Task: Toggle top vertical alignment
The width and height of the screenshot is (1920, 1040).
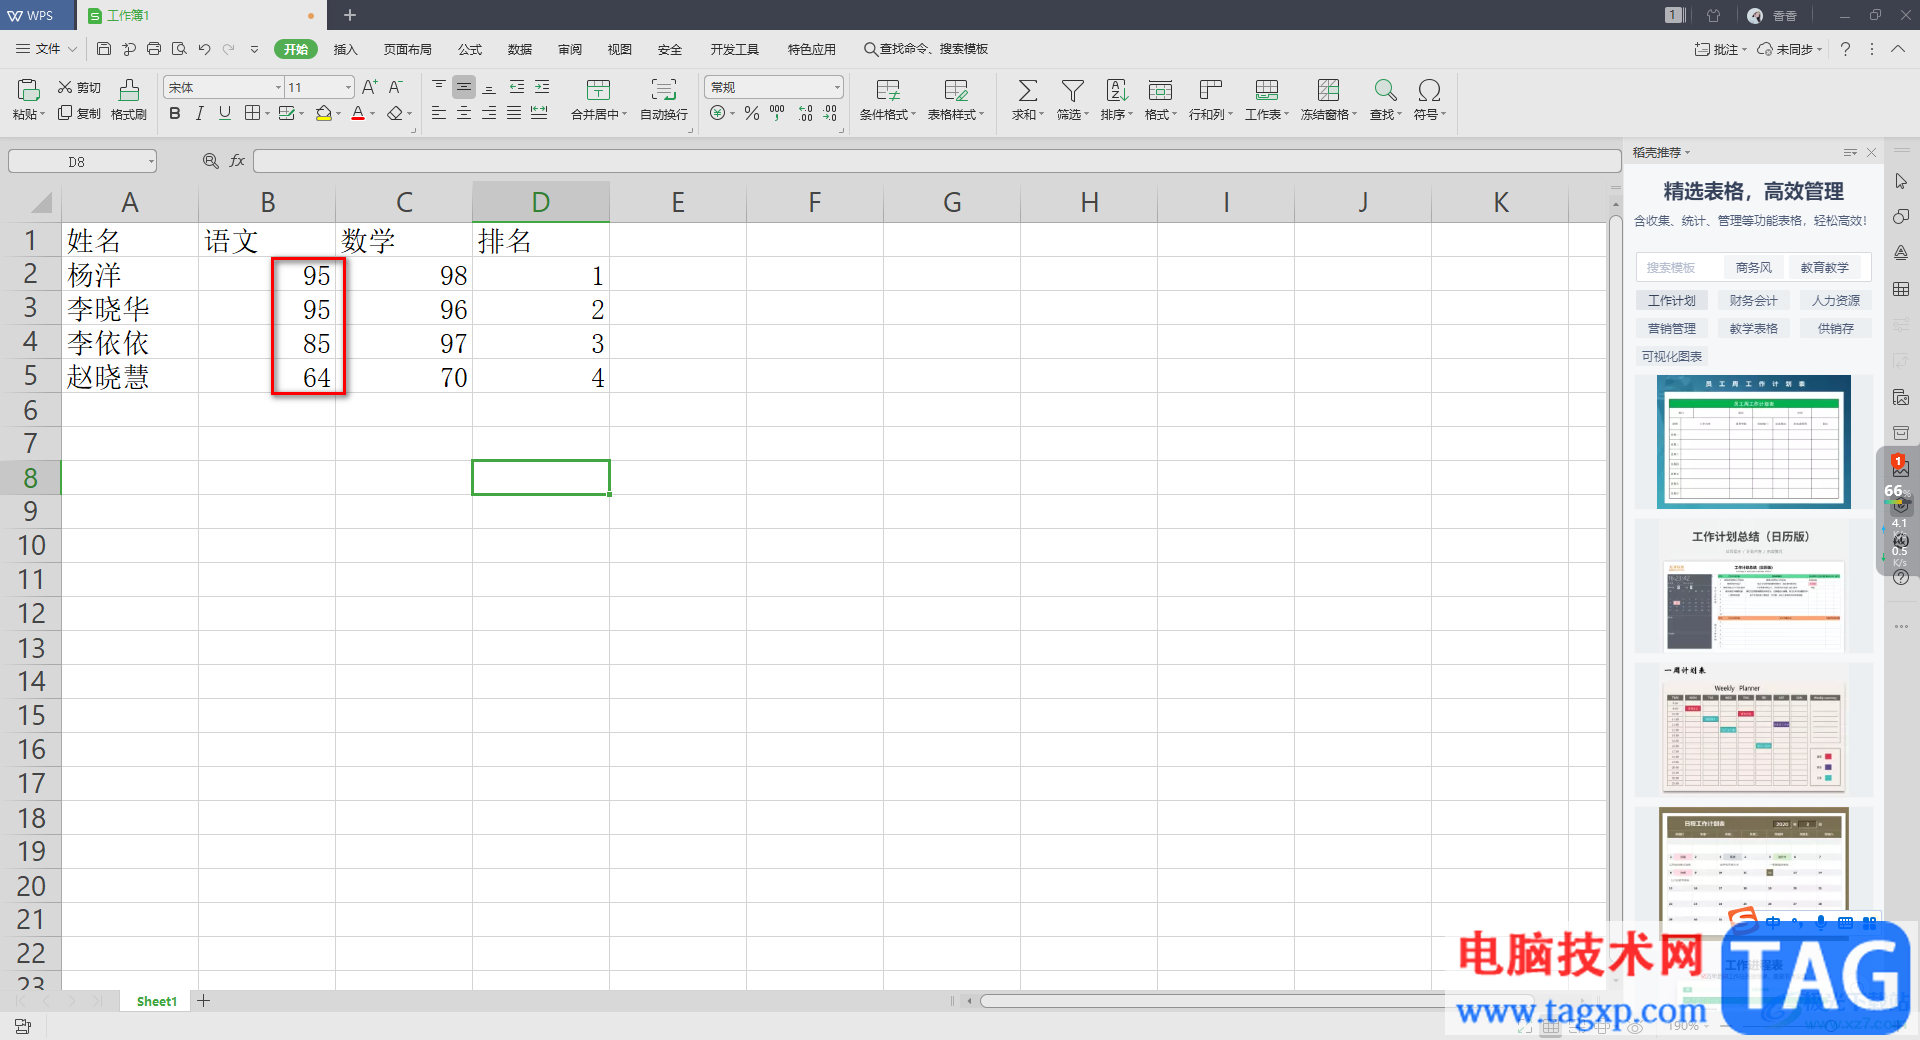Action: (439, 88)
